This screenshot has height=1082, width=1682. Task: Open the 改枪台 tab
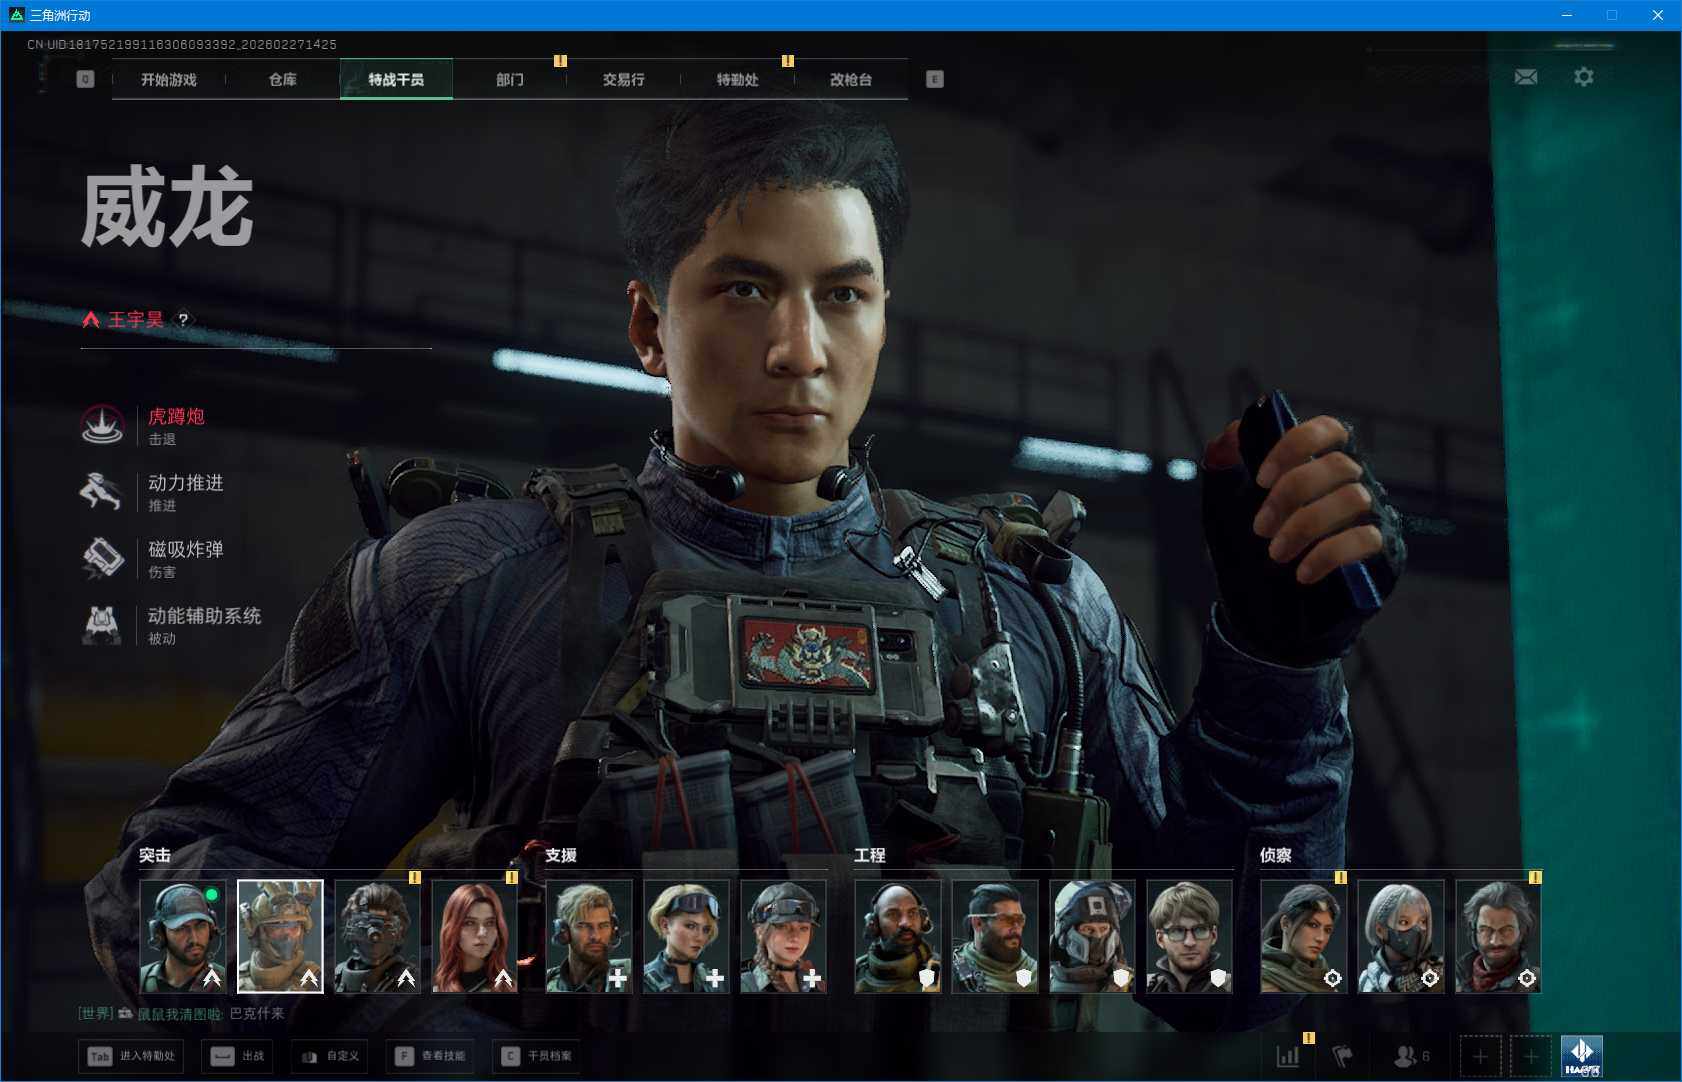(851, 80)
